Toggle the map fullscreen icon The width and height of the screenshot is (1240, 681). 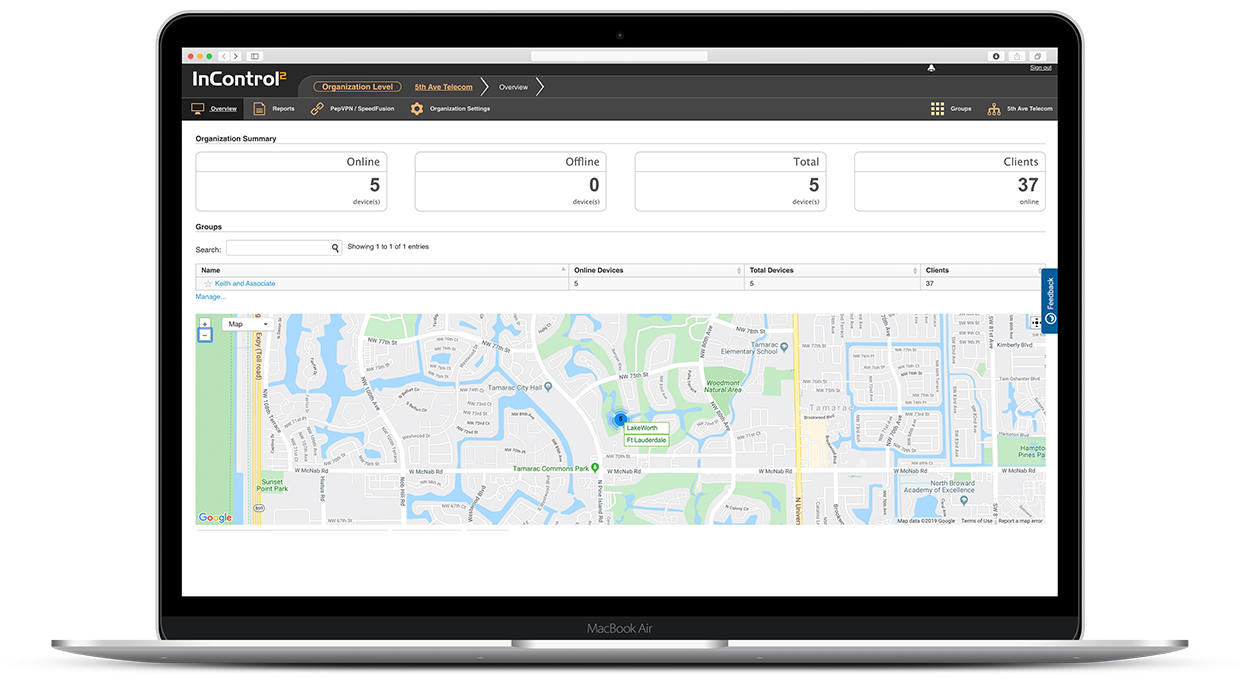(1035, 322)
